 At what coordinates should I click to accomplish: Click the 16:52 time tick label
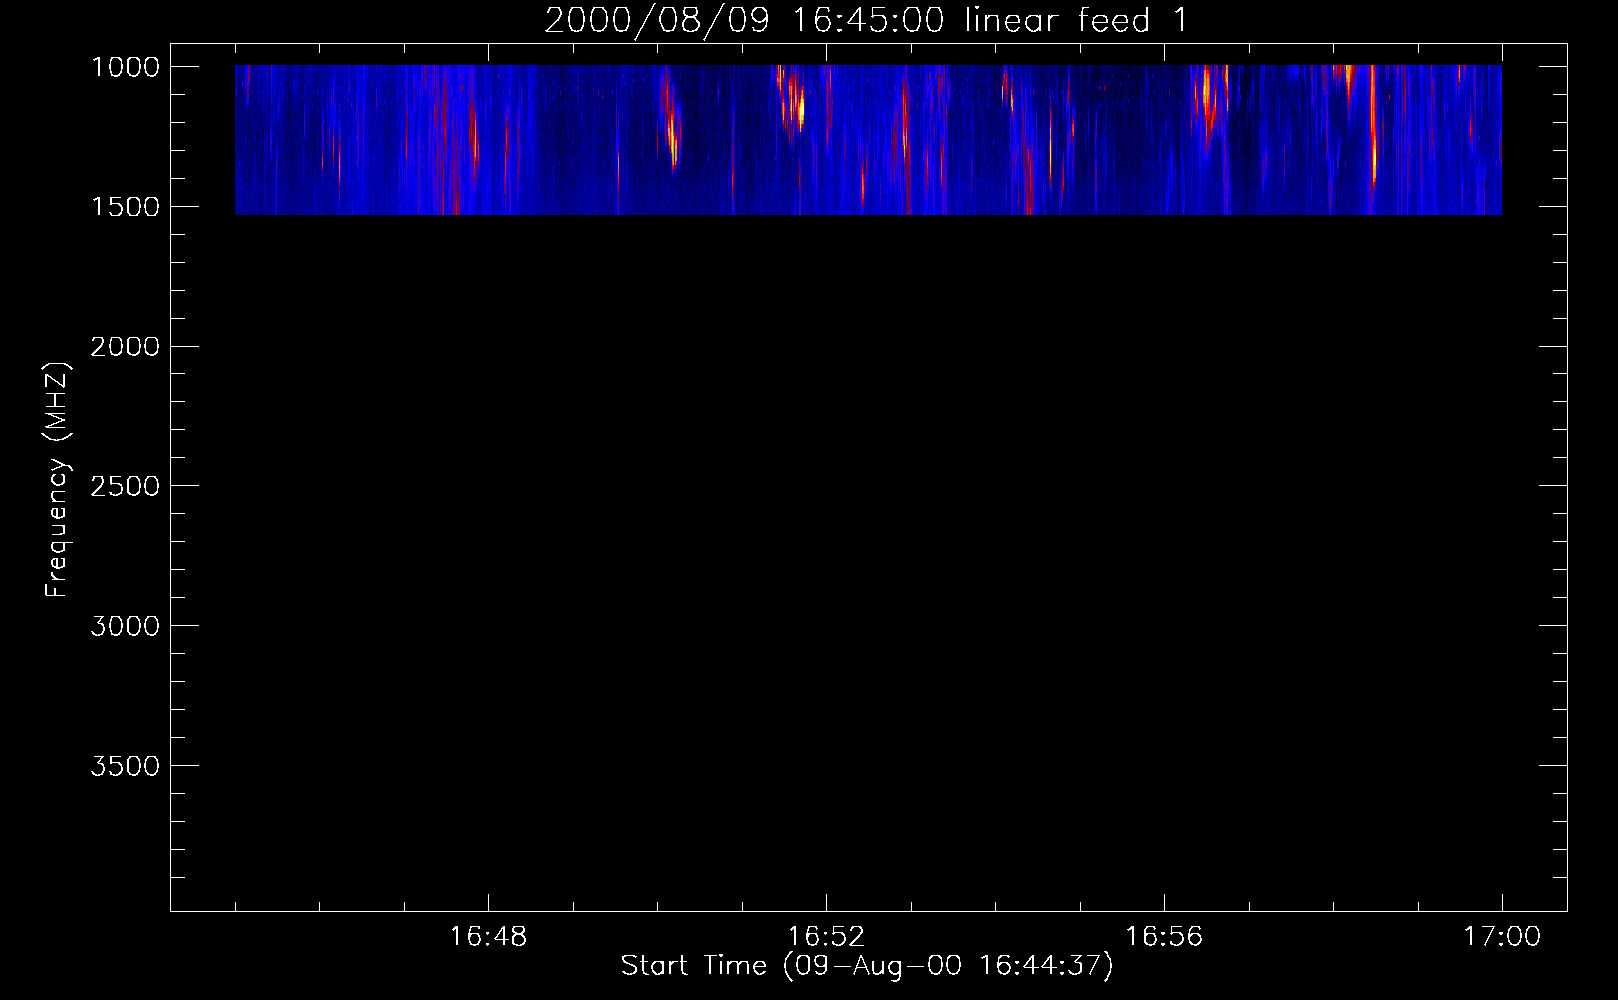826,937
